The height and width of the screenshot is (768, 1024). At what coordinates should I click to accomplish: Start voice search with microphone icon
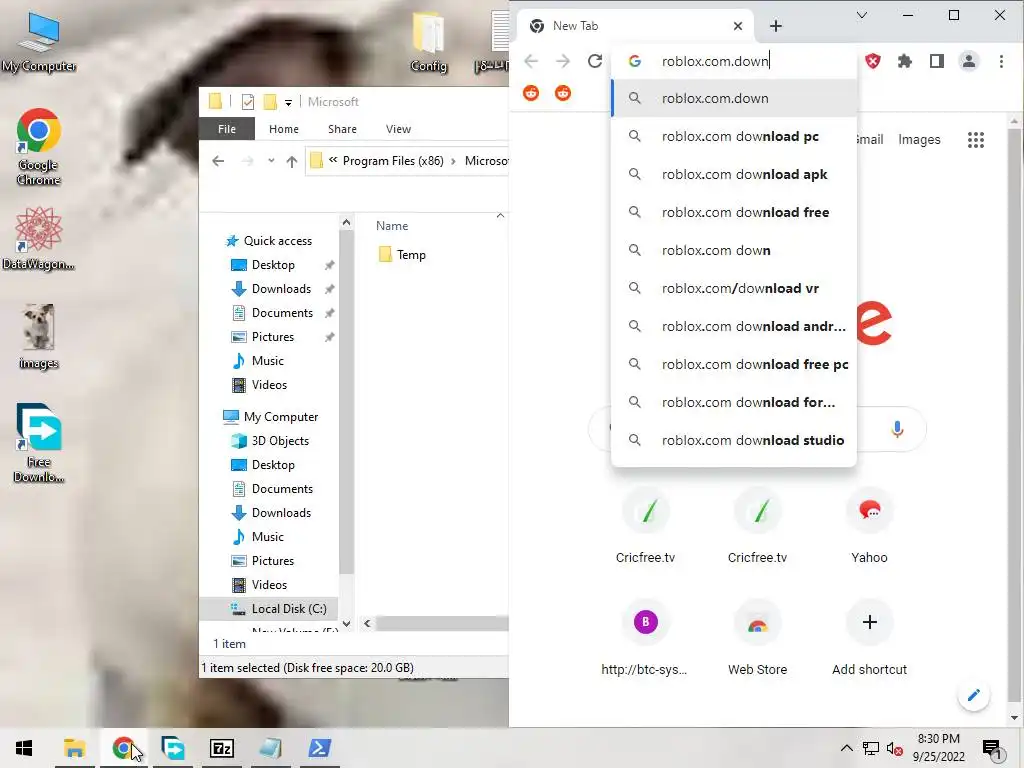pyautogui.click(x=897, y=428)
